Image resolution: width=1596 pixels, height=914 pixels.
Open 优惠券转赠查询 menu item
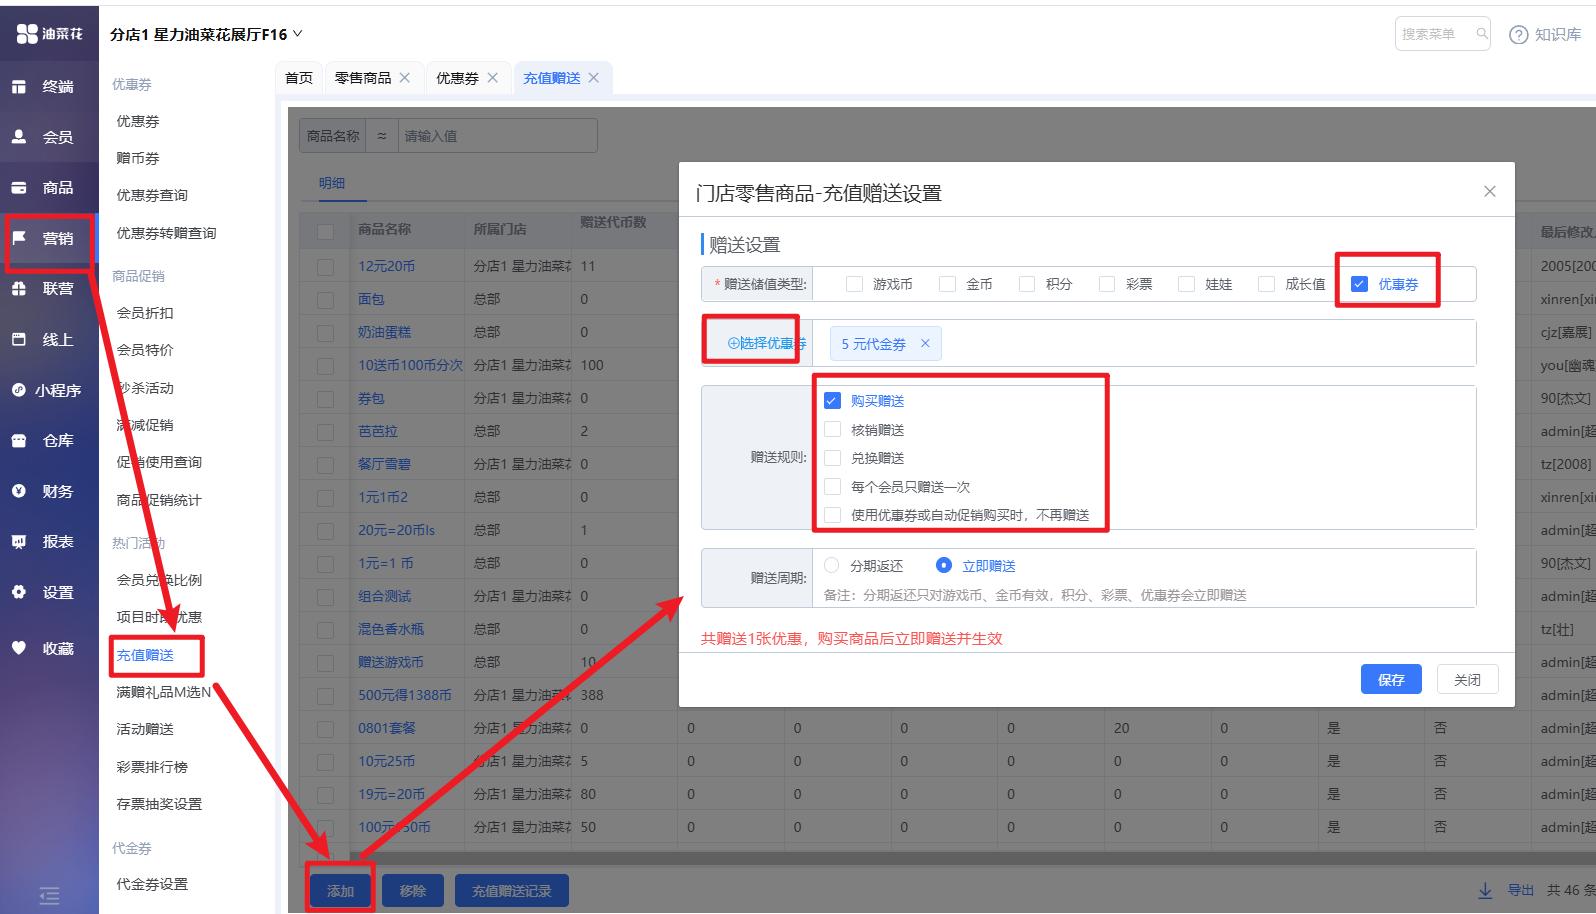pos(166,233)
